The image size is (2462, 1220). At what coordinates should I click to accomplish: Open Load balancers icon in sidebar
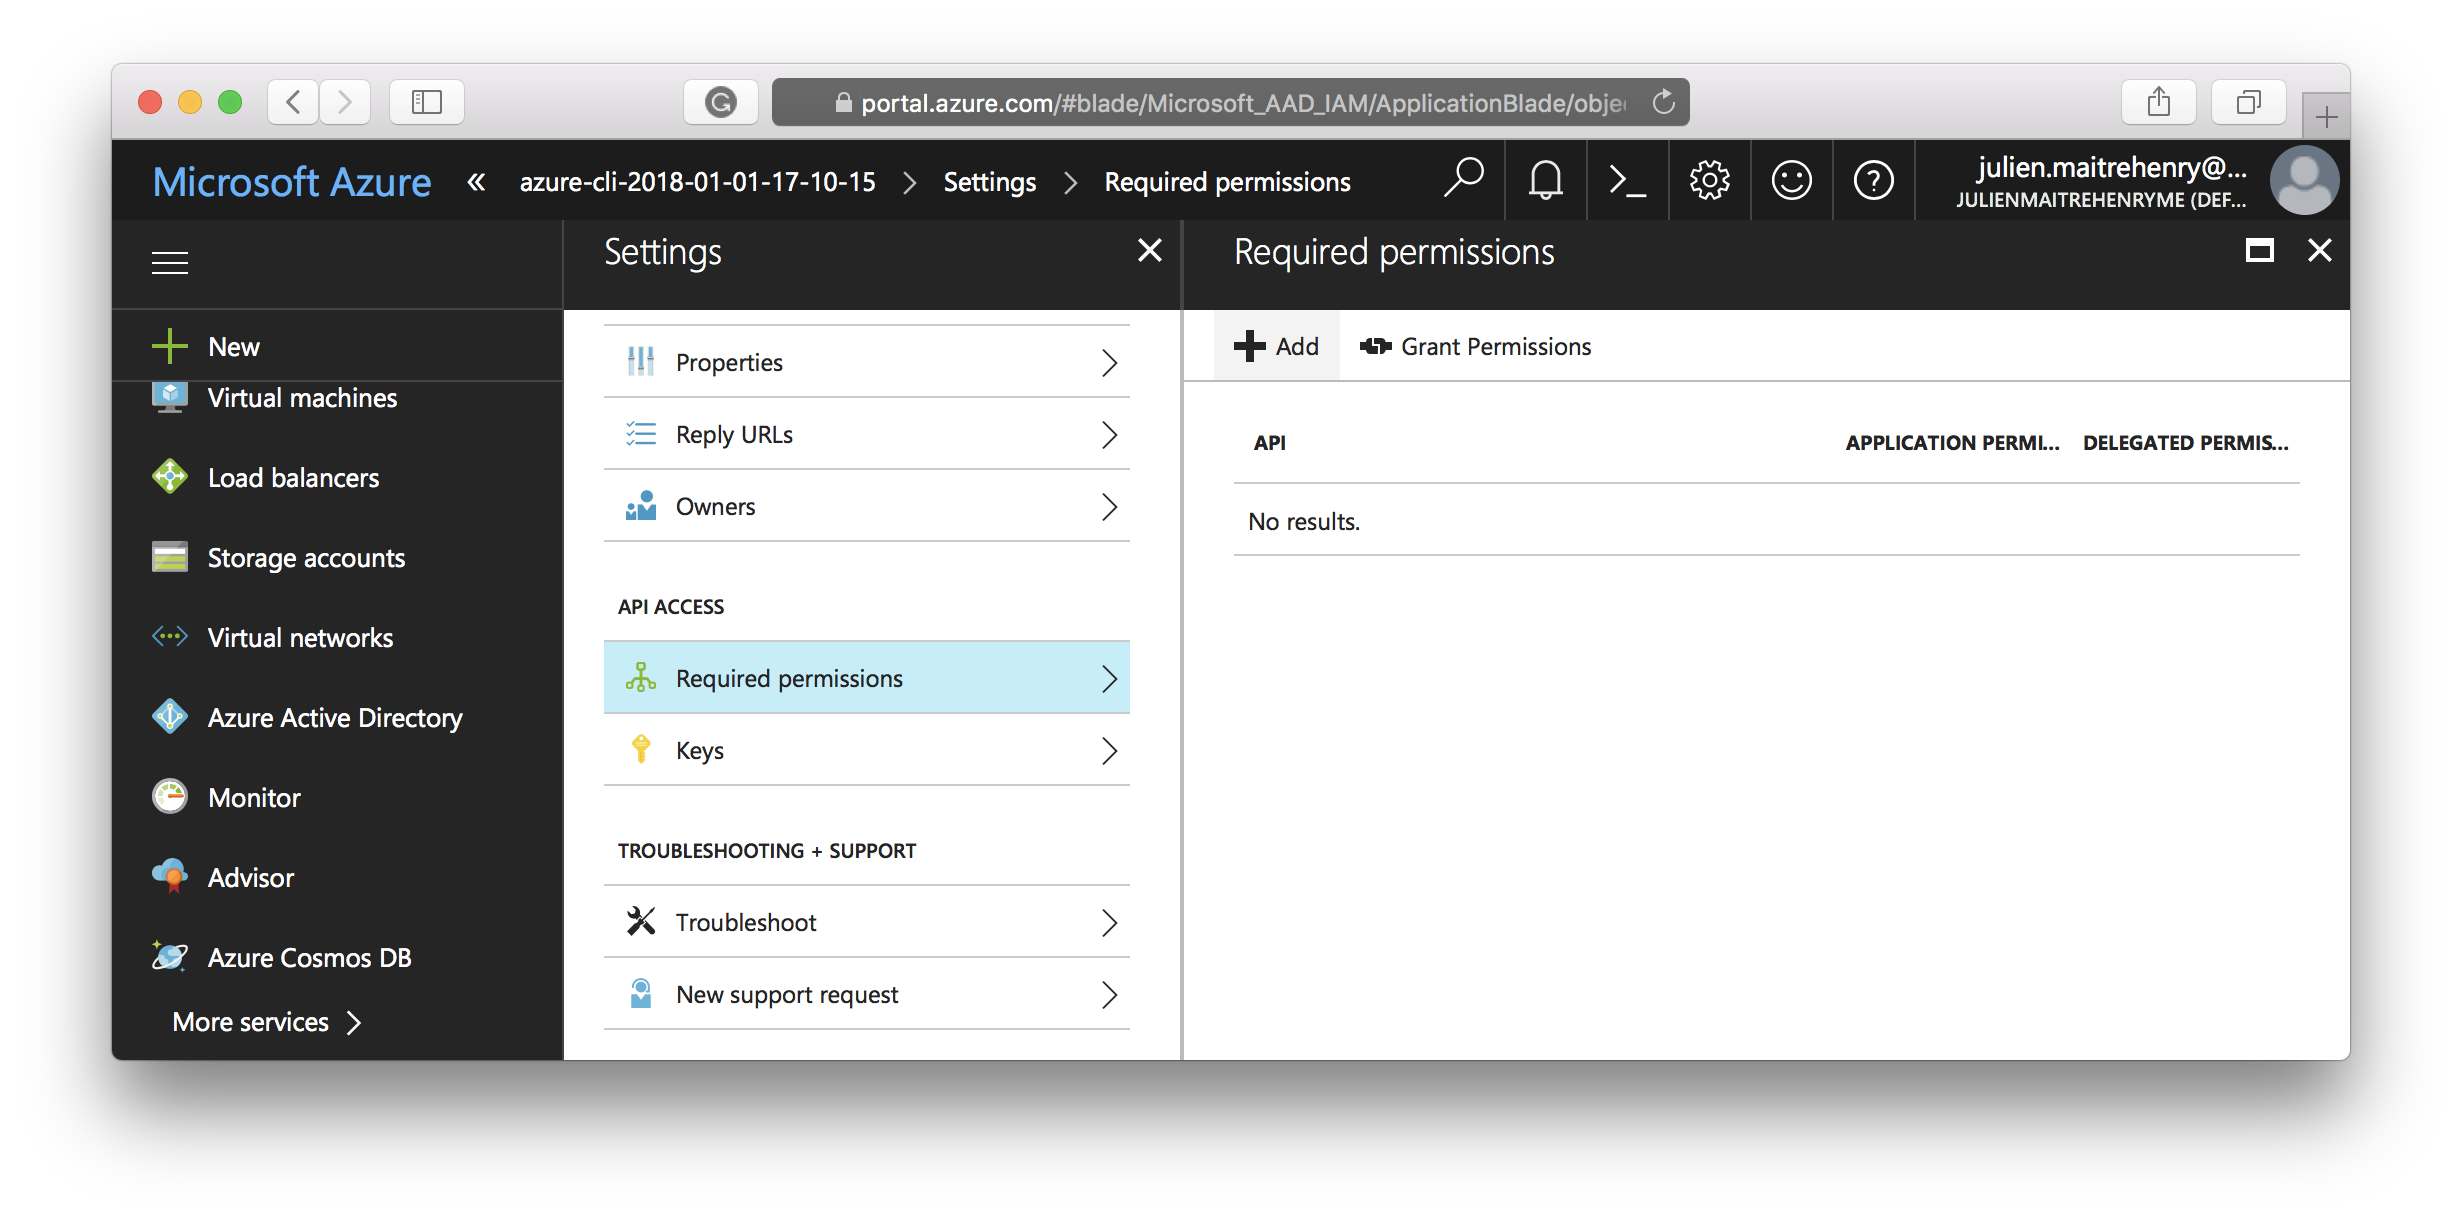[169, 477]
